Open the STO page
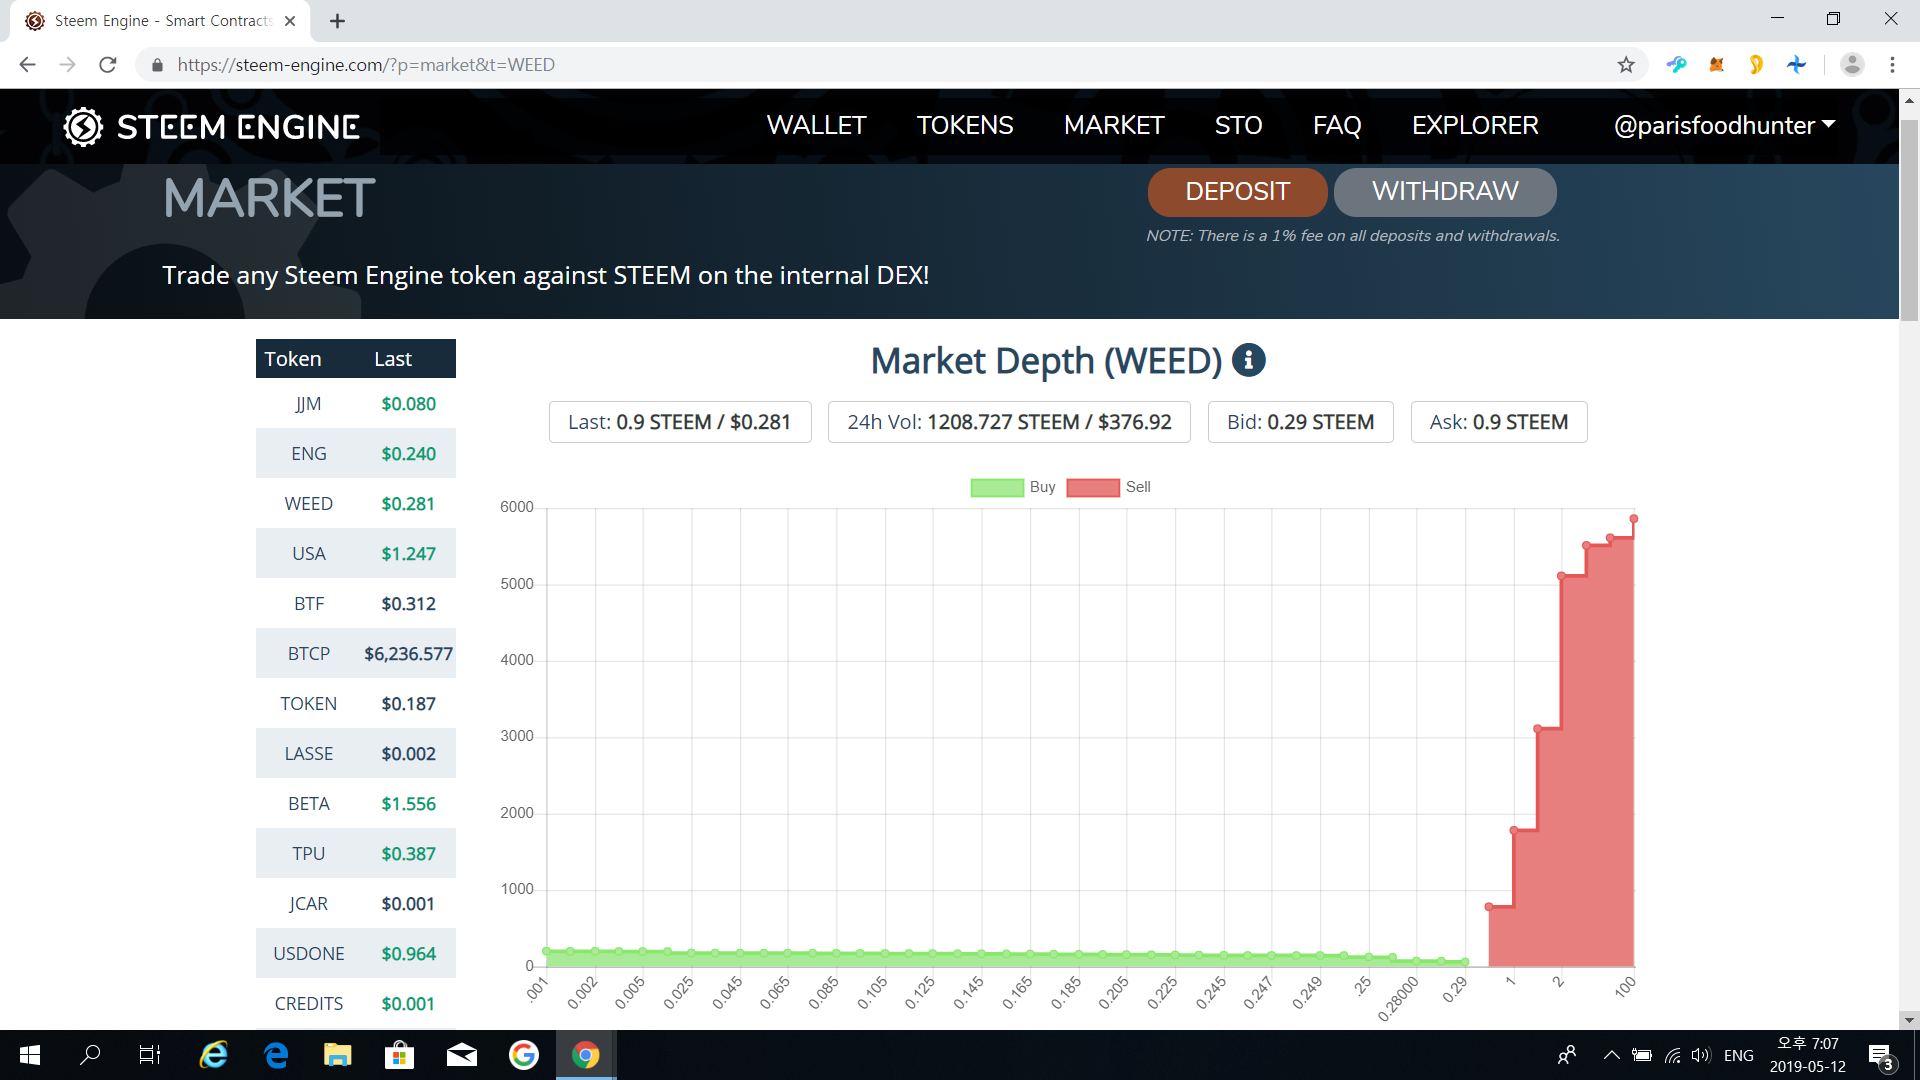The height and width of the screenshot is (1080, 1920). pyautogui.click(x=1238, y=125)
